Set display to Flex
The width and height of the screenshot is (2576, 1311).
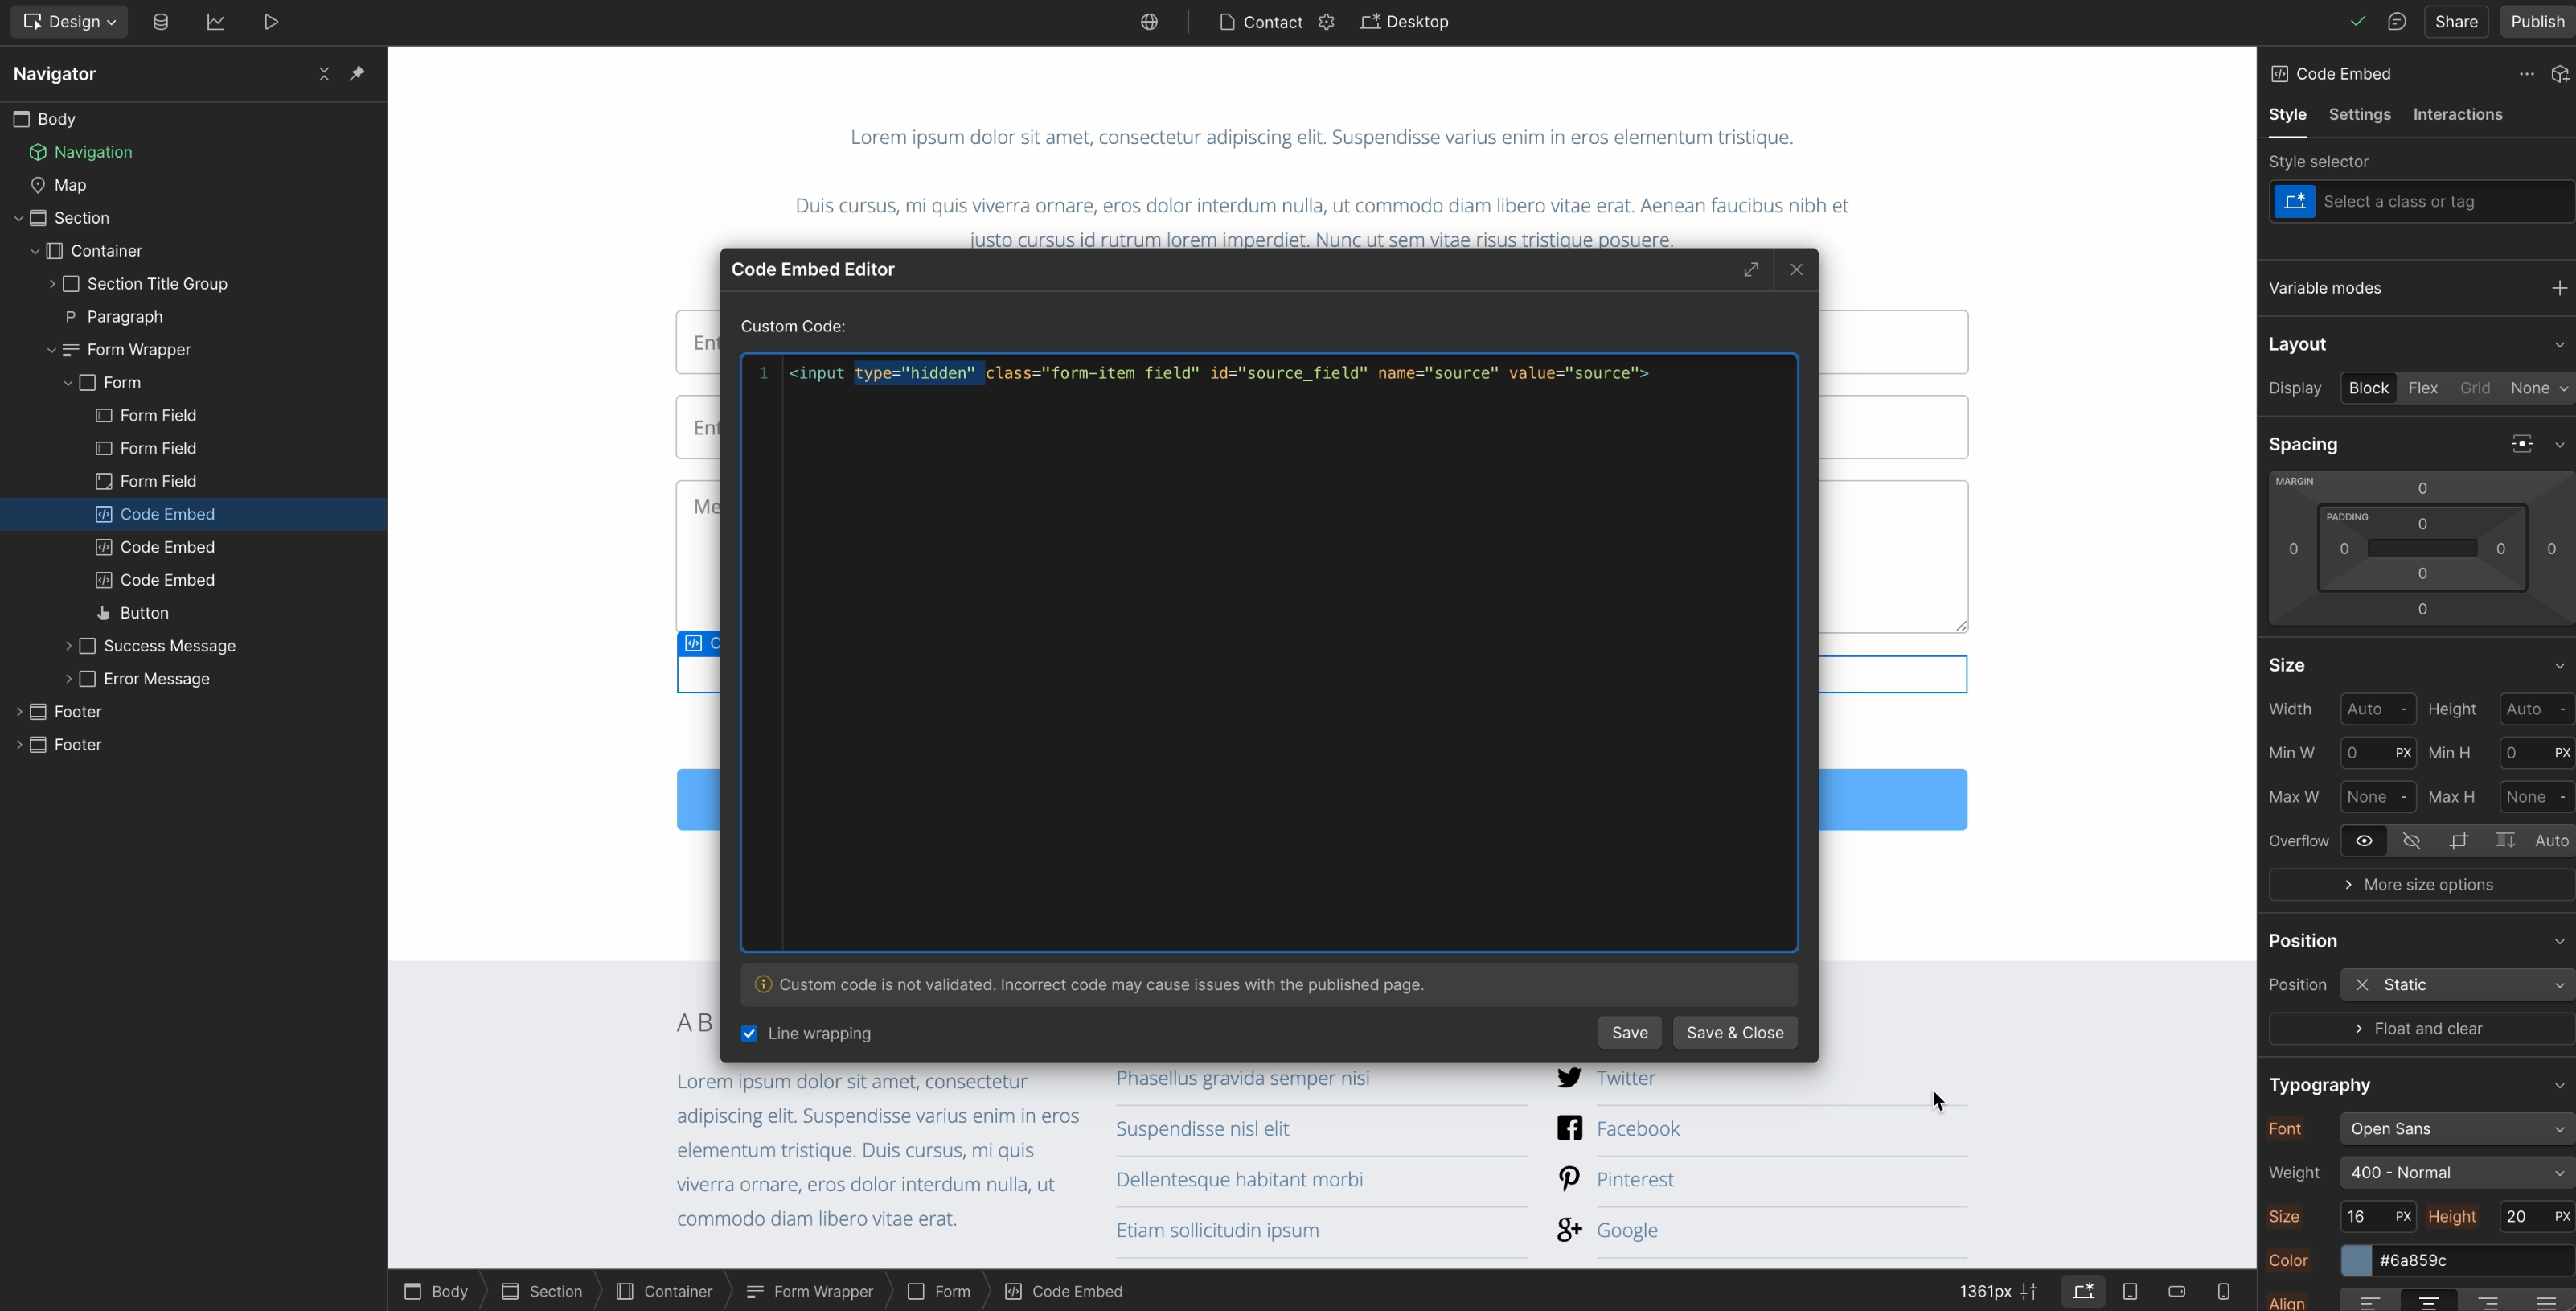click(2422, 387)
